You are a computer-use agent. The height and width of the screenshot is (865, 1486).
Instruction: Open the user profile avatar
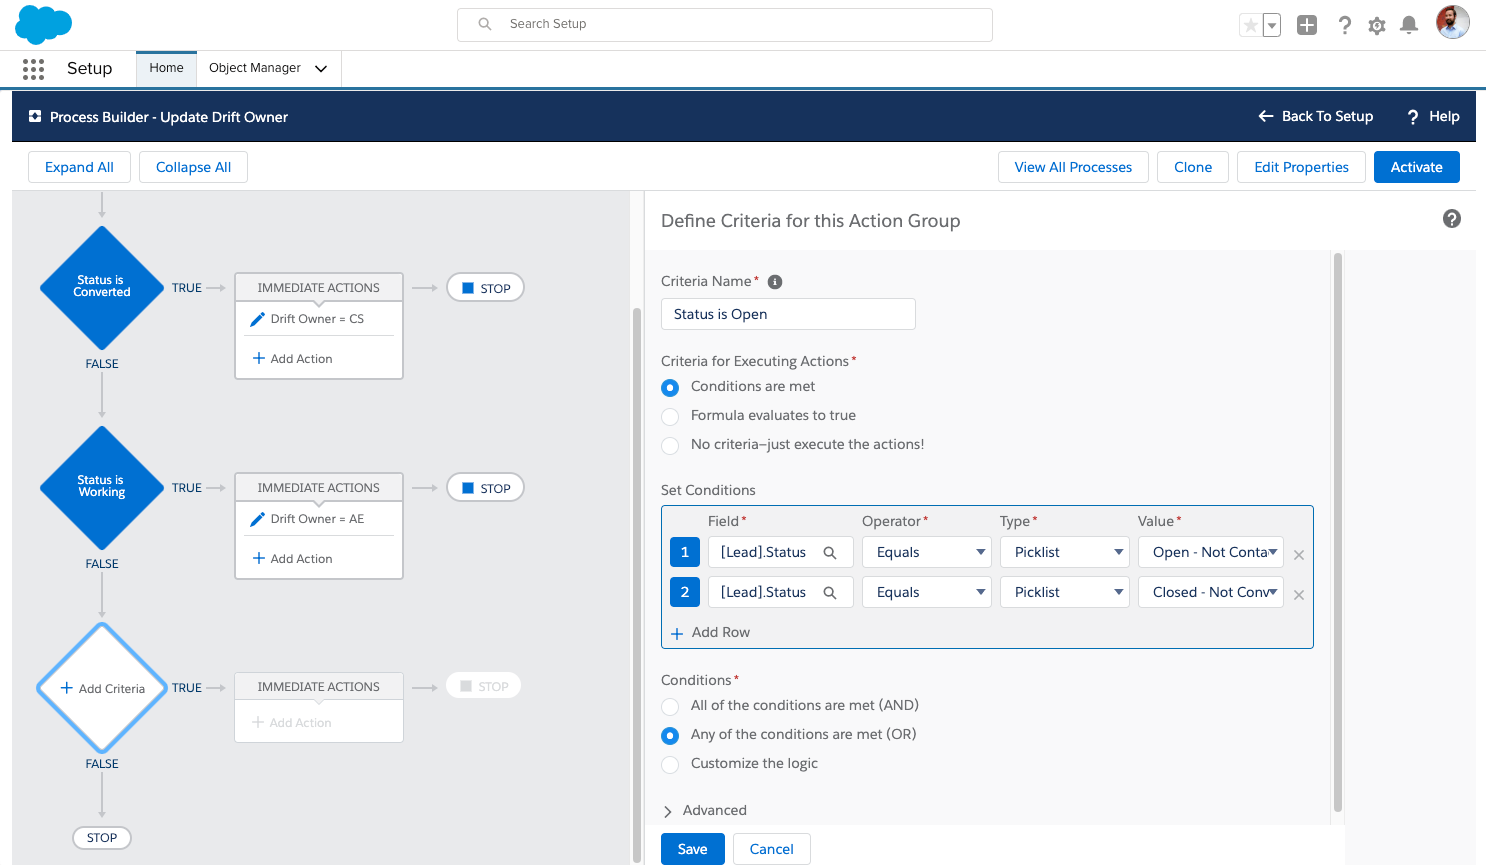point(1453,22)
